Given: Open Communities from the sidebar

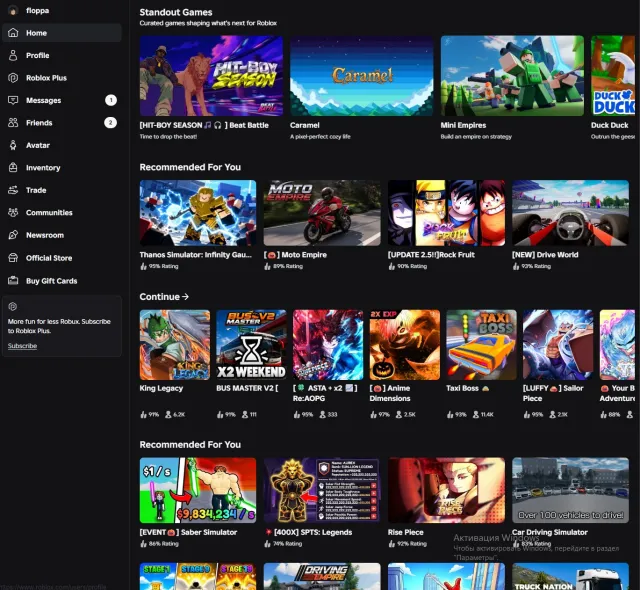Looking at the screenshot, I should click(x=62, y=212).
